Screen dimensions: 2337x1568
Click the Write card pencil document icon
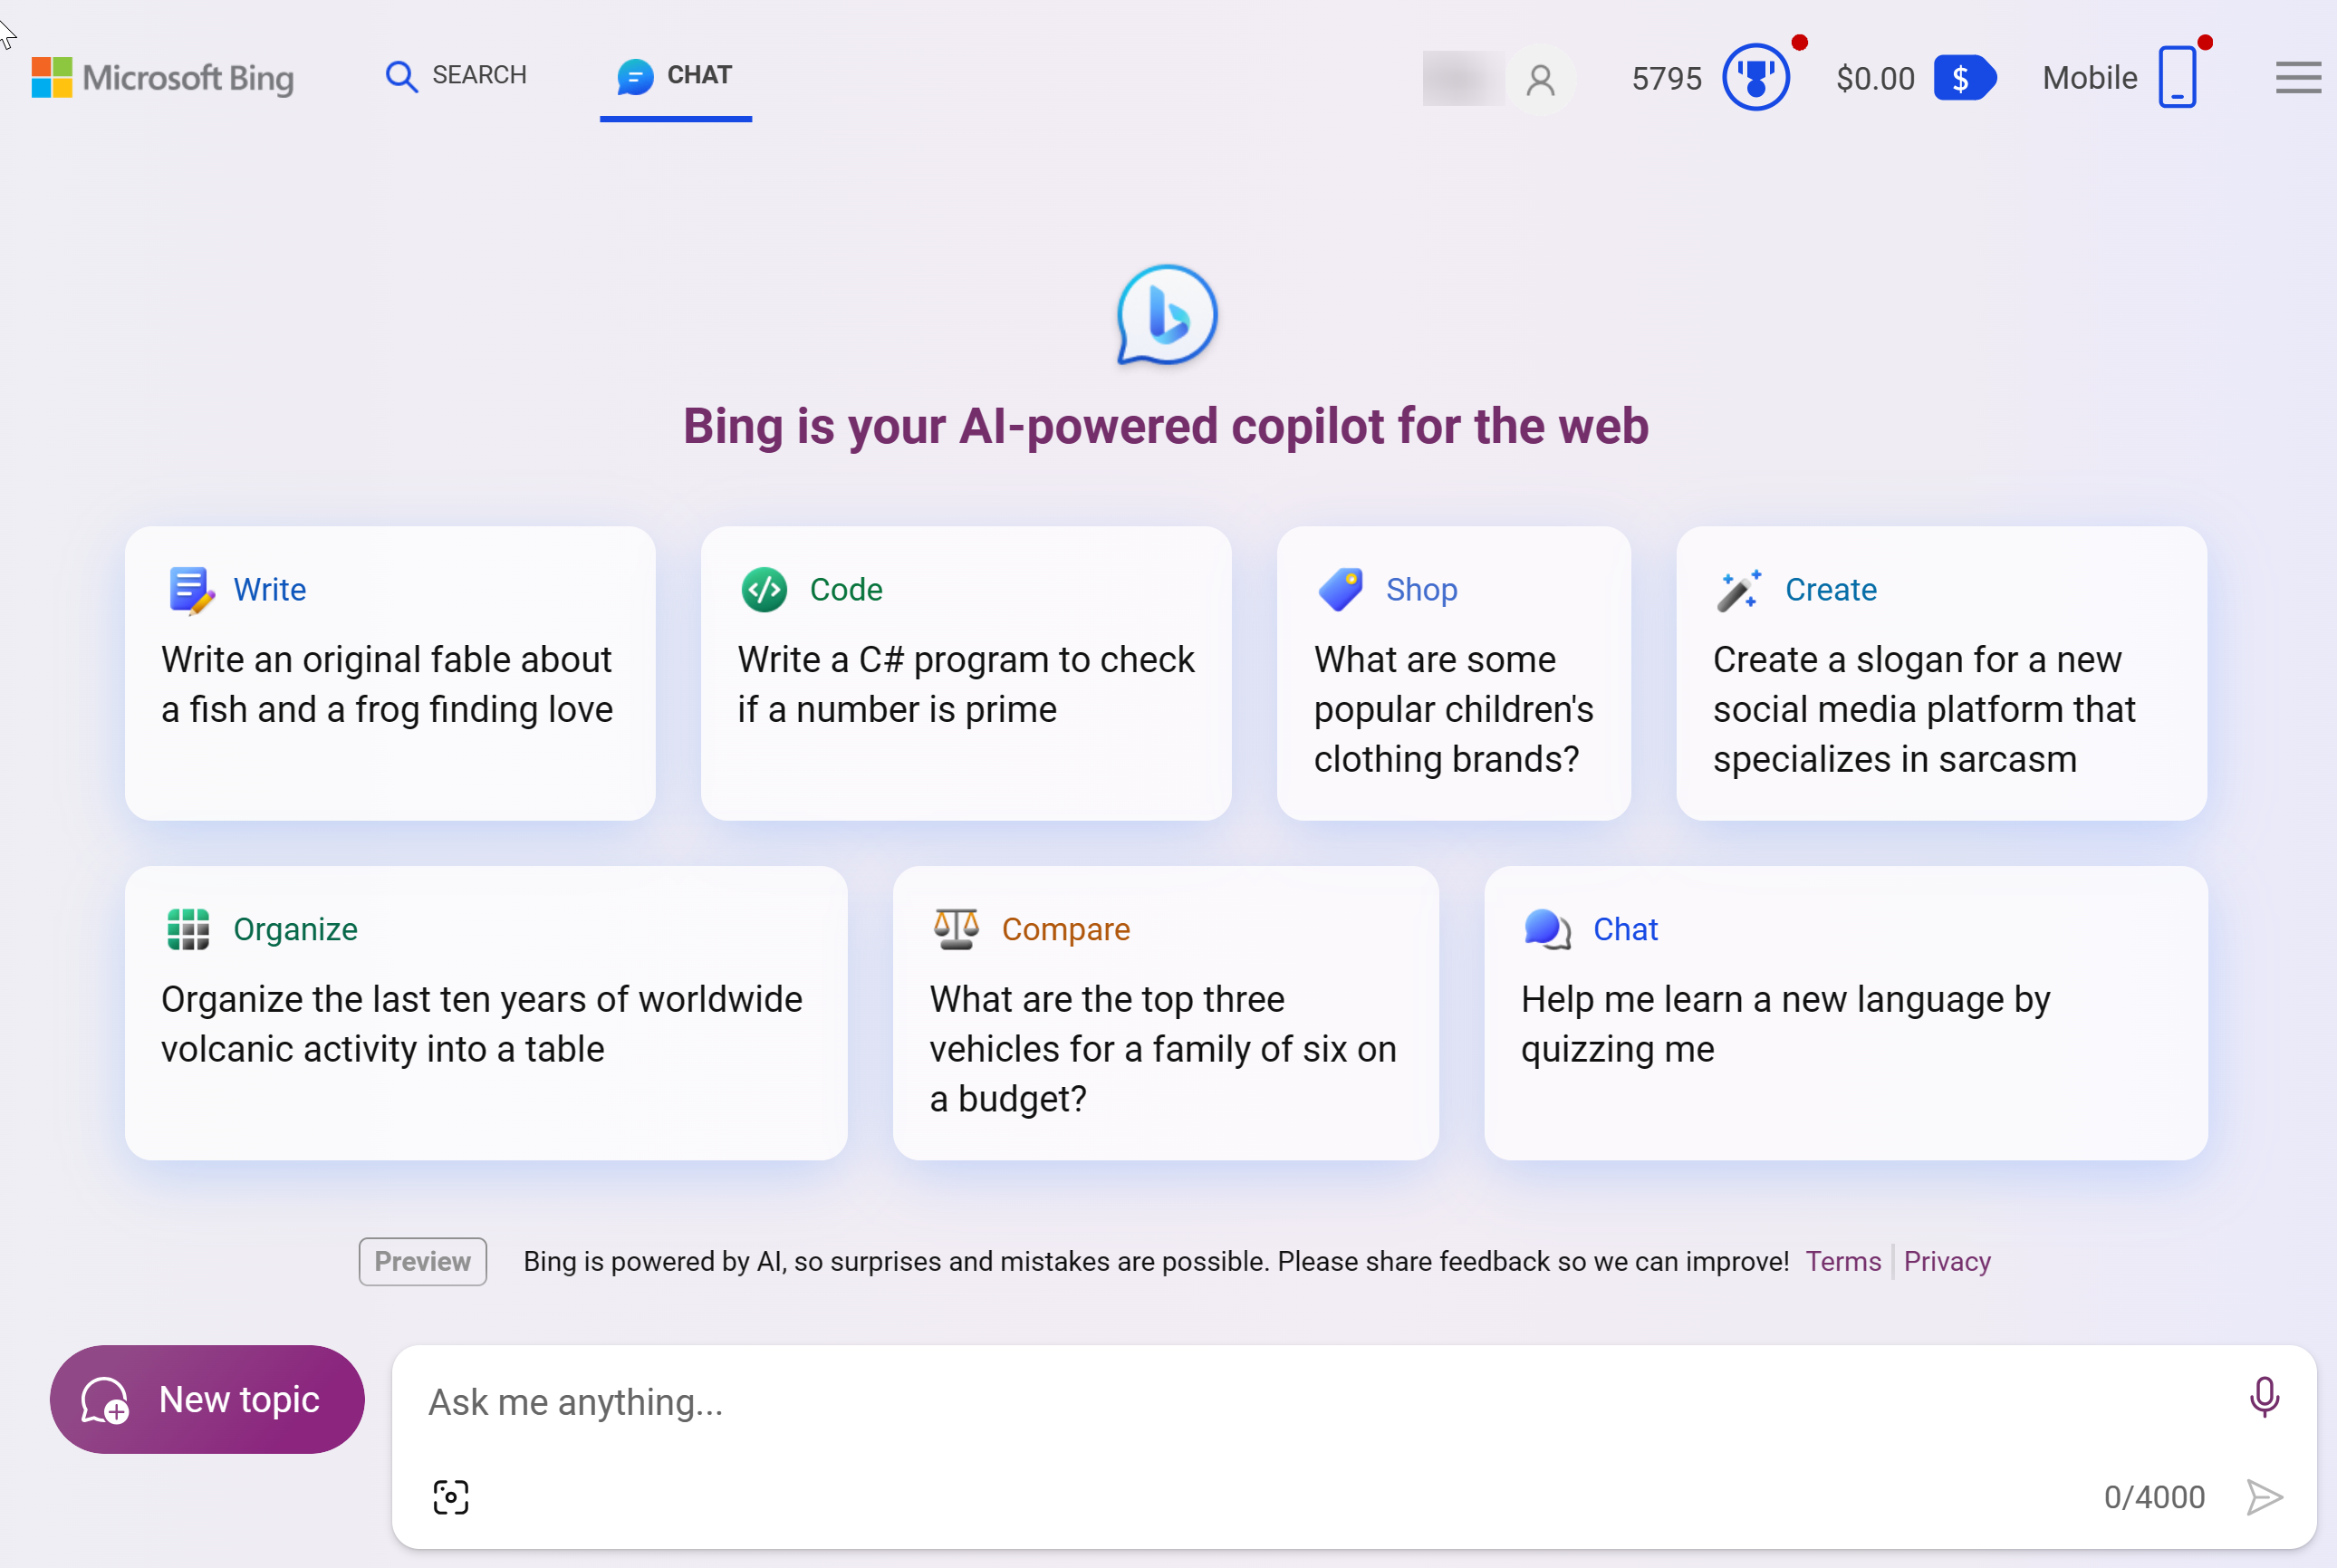[x=191, y=590]
